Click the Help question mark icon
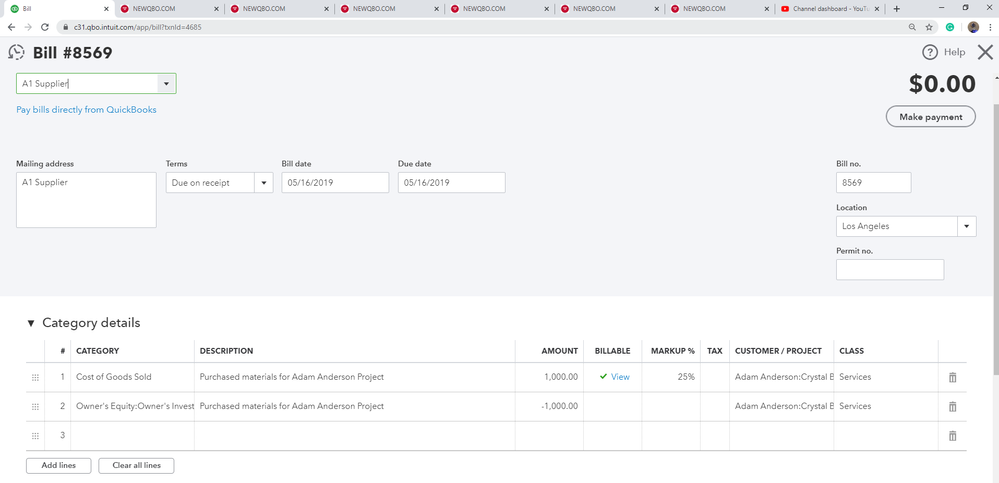Image resolution: width=999 pixels, height=483 pixels. [x=930, y=52]
